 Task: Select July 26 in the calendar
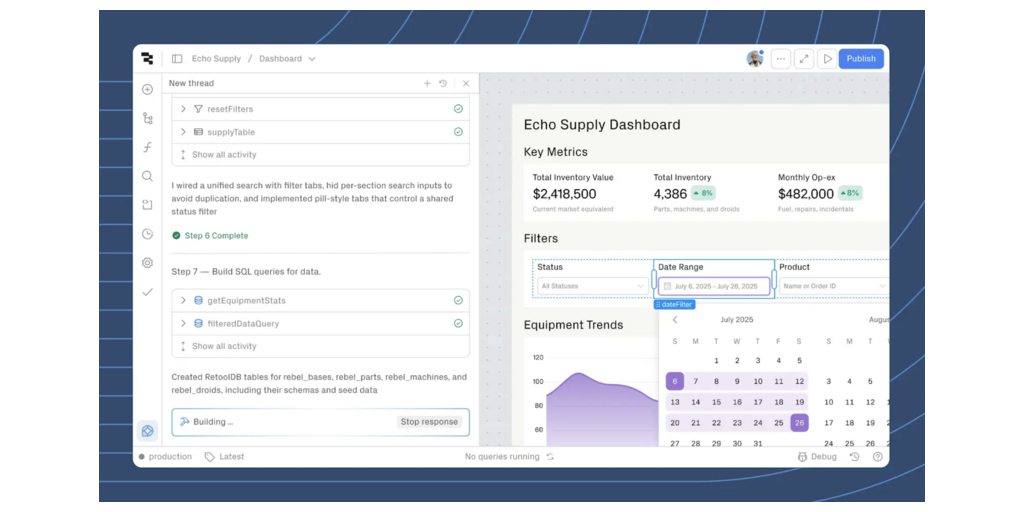(x=799, y=423)
